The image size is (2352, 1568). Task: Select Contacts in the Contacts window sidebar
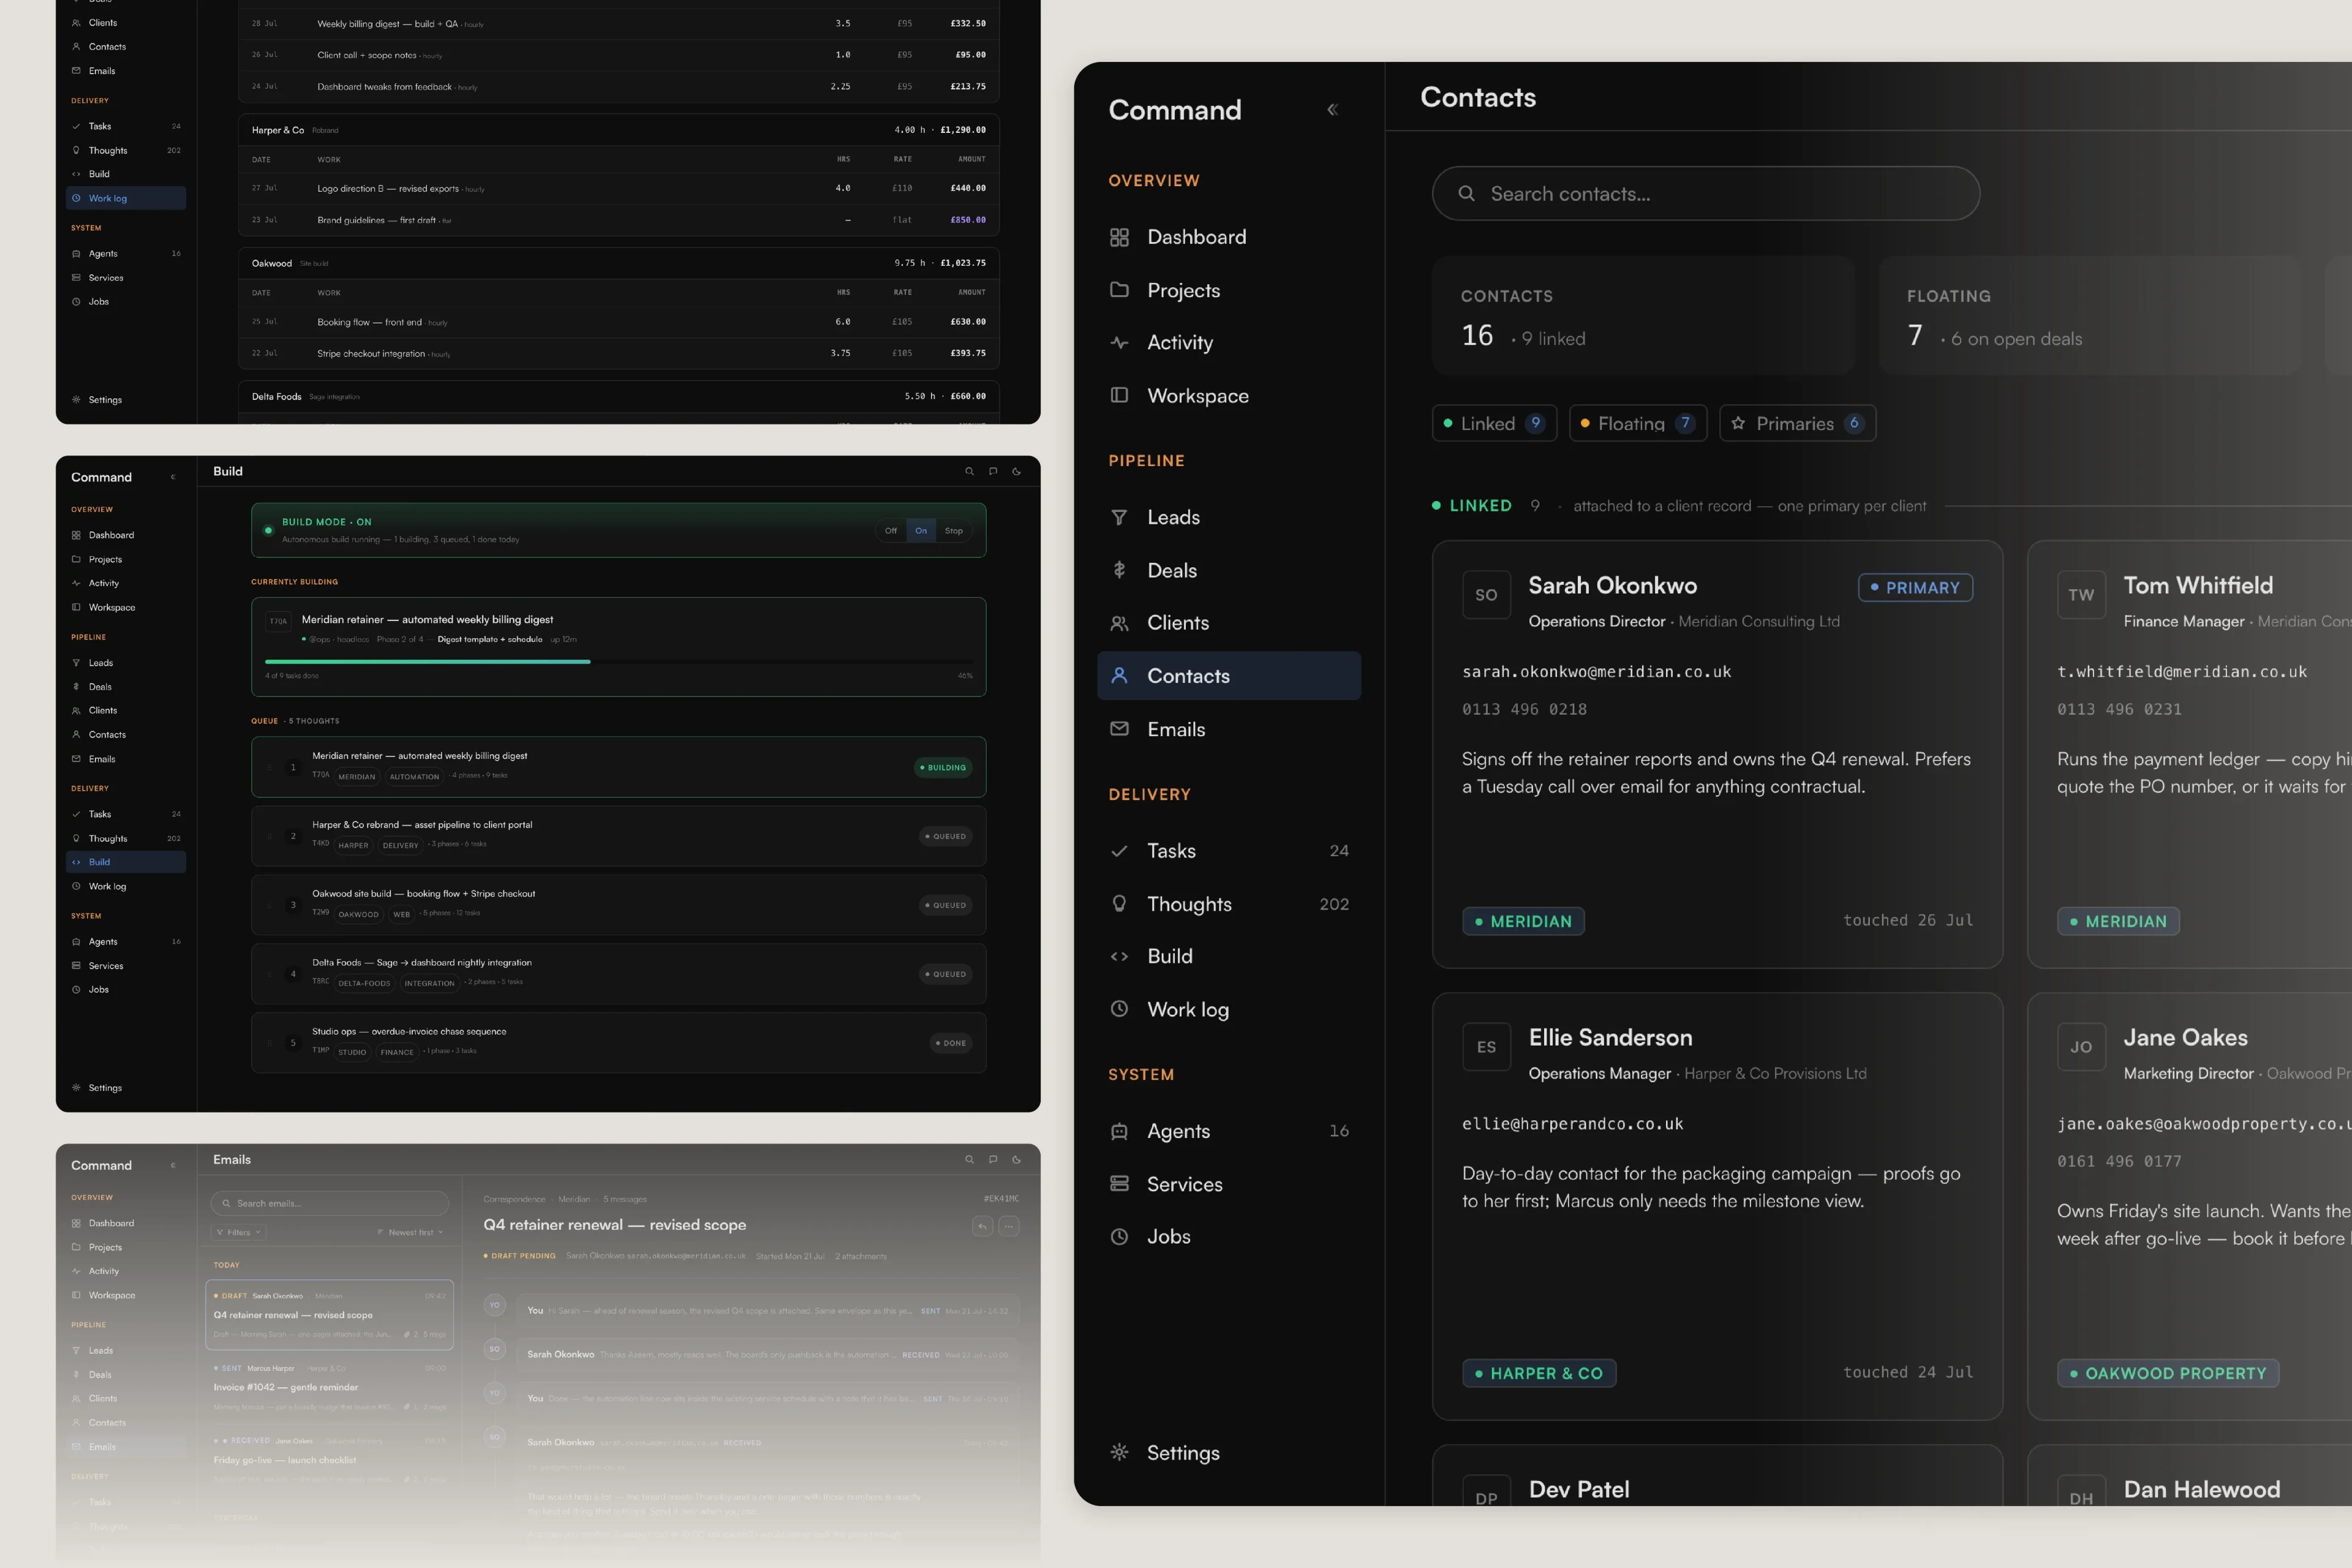1229,676
